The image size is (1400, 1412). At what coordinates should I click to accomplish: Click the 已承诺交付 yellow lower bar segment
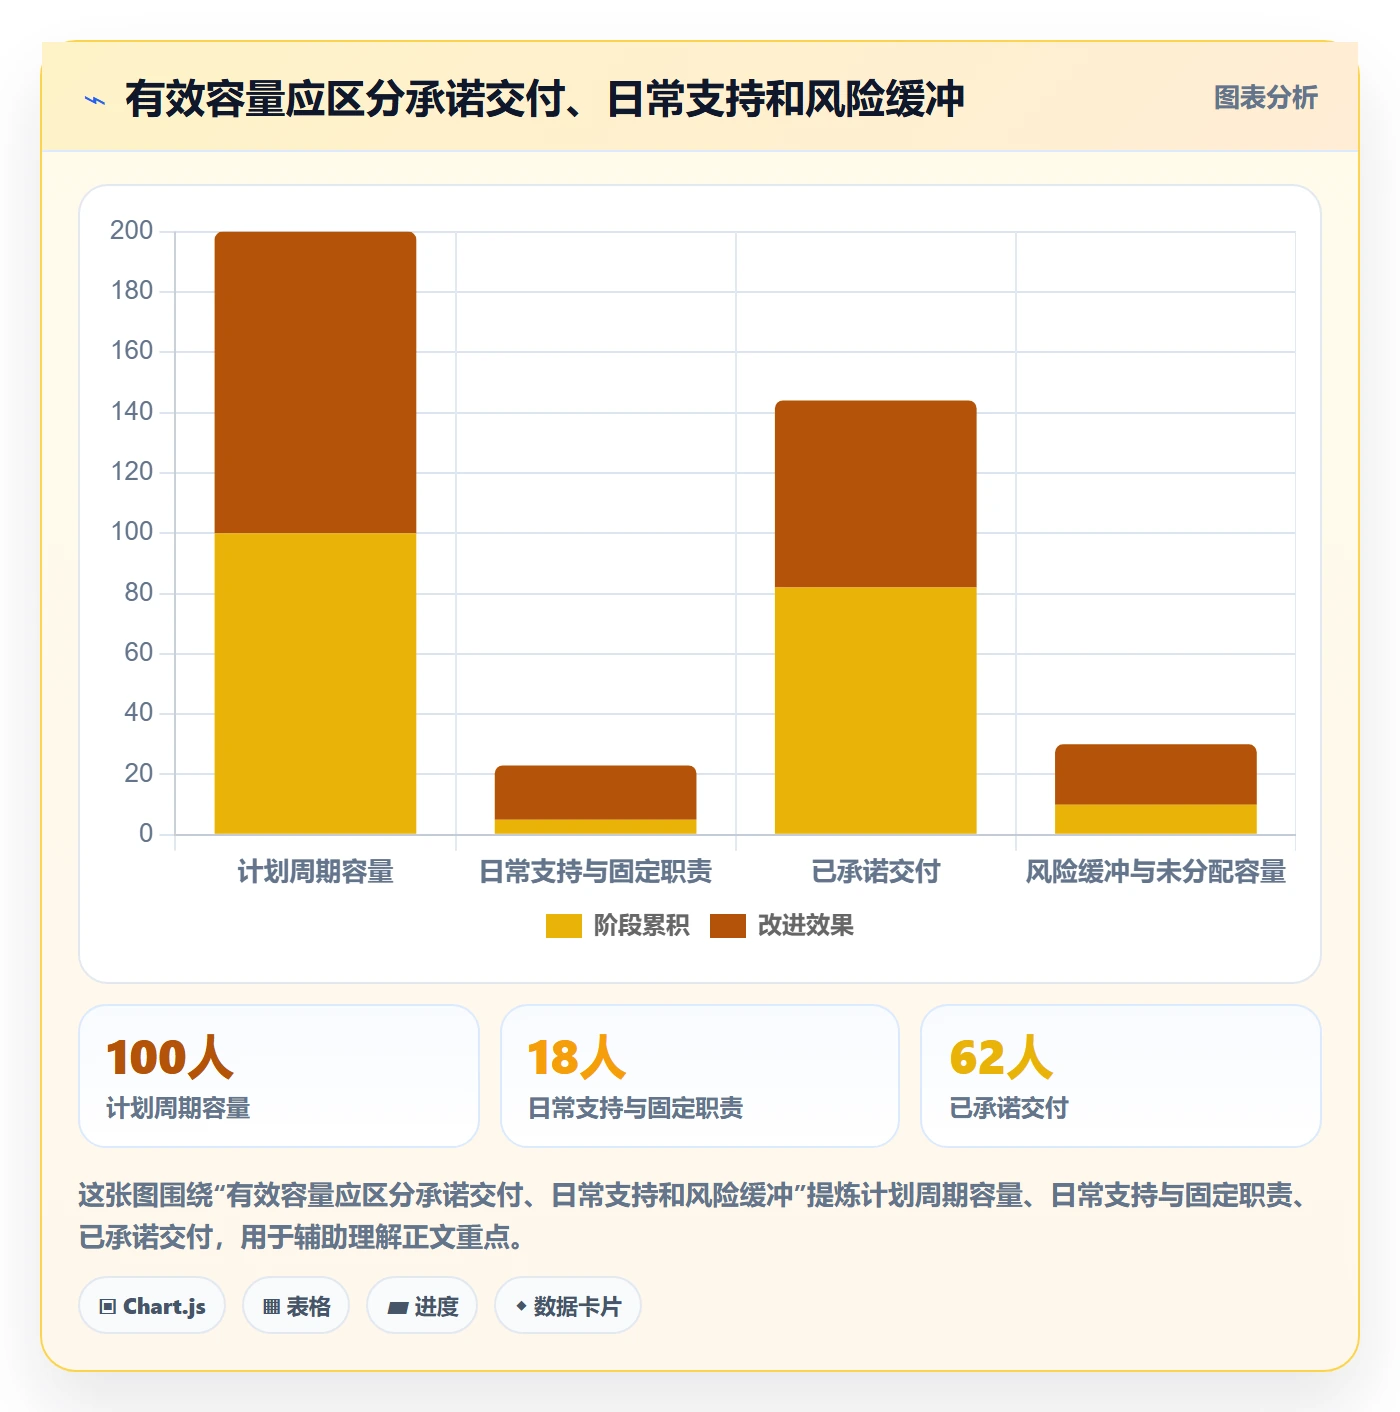tap(875, 711)
